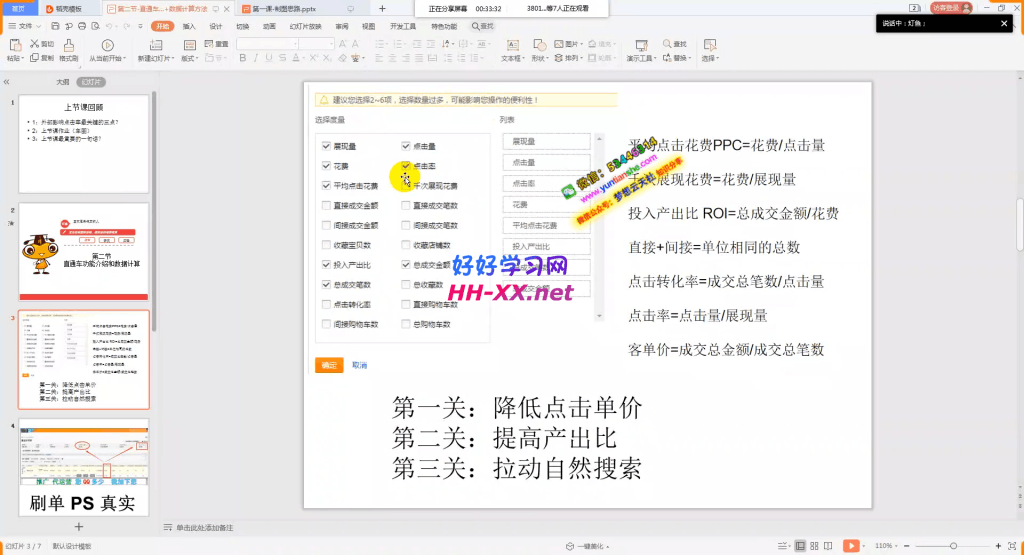This screenshot has height=555, width=1024.
Task: Click the zoom slider handle
Action: pyautogui.click(x=953, y=546)
